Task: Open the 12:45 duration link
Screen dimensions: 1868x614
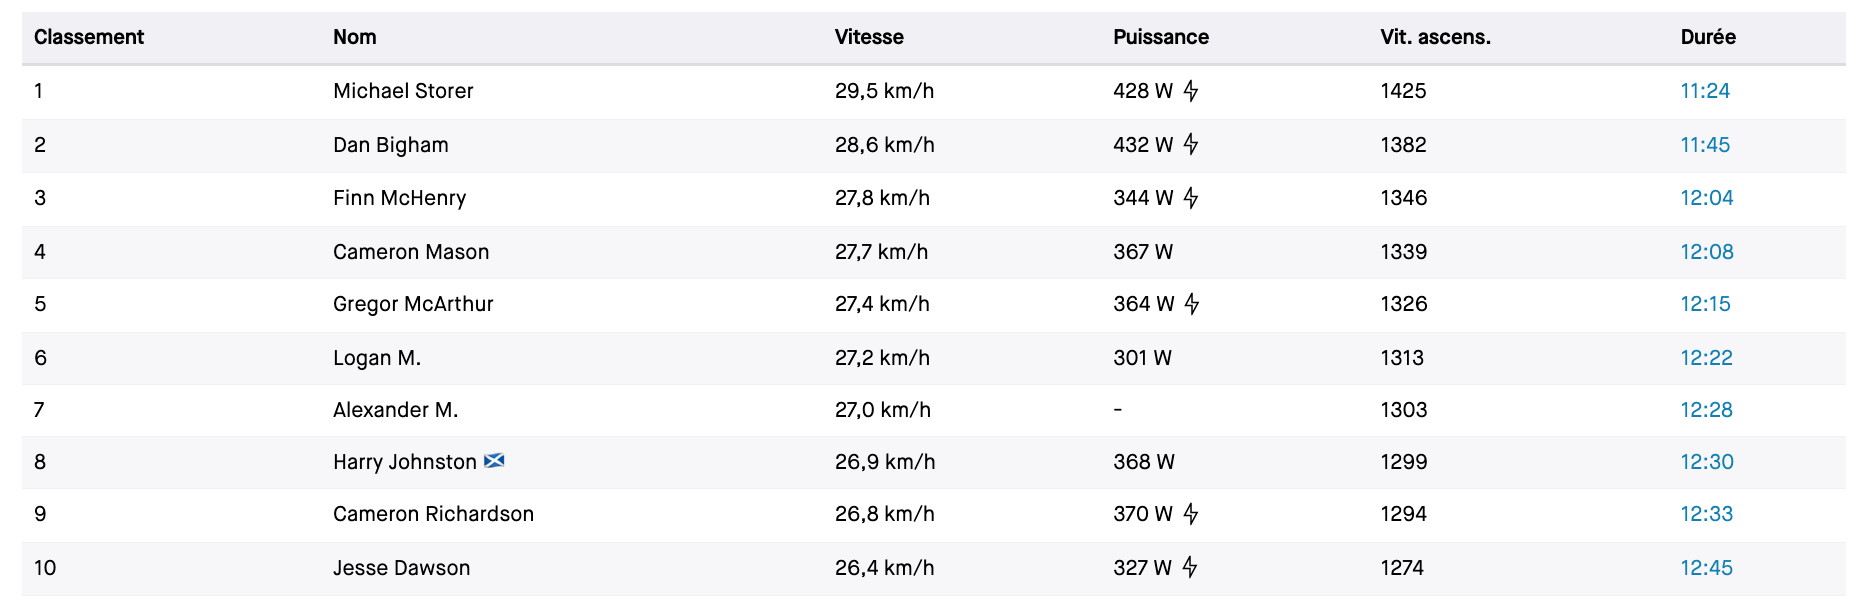Action: click(x=1706, y=568)
